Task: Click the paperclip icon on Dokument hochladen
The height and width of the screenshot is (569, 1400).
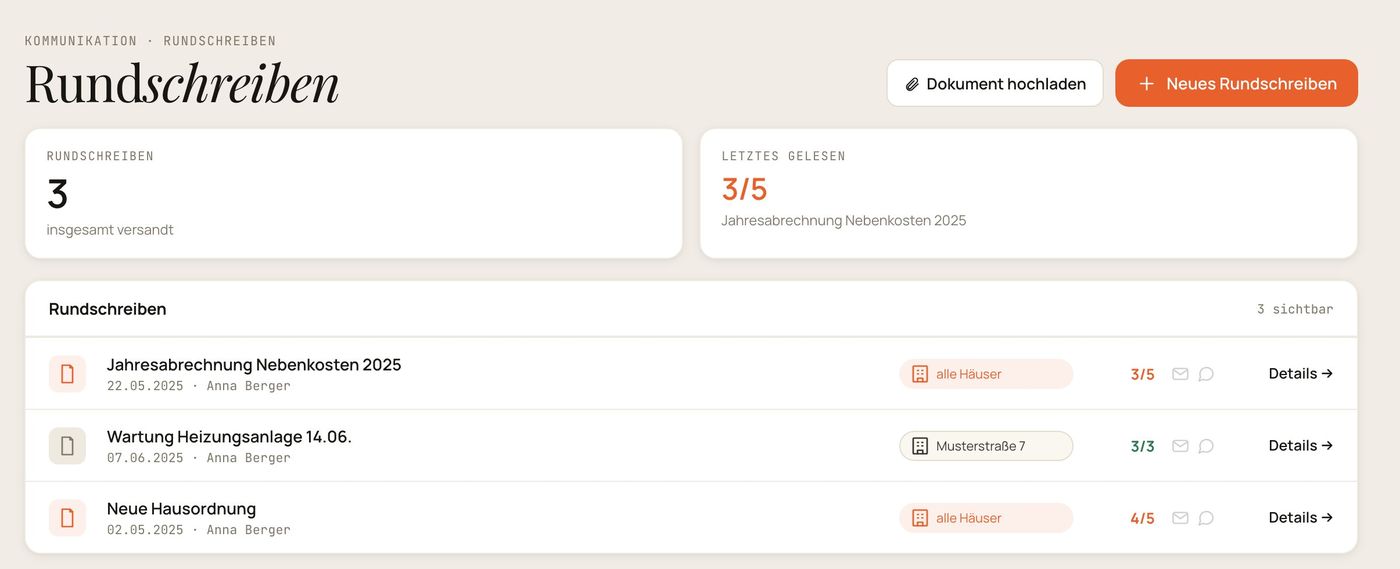Action: coord(912,84)
